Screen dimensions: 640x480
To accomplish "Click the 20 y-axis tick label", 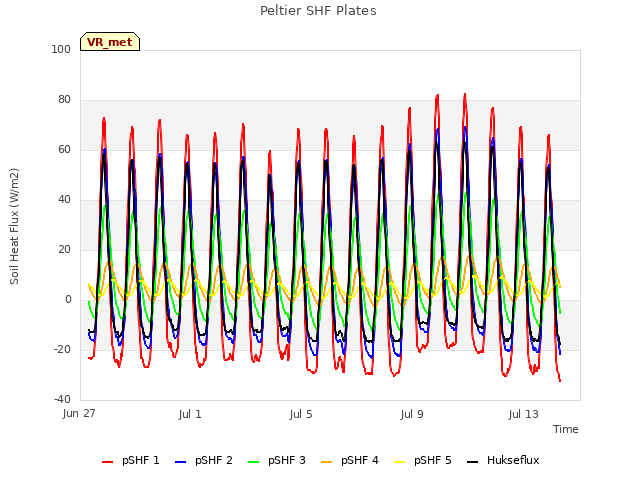I will point(64,250).
